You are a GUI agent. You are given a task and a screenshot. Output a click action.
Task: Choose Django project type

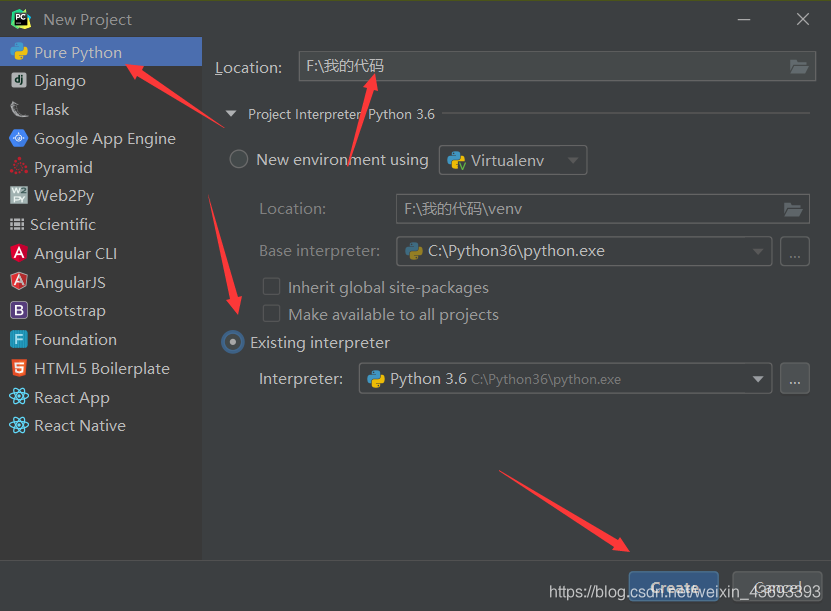pyautogui.click(x=101, y=81)
